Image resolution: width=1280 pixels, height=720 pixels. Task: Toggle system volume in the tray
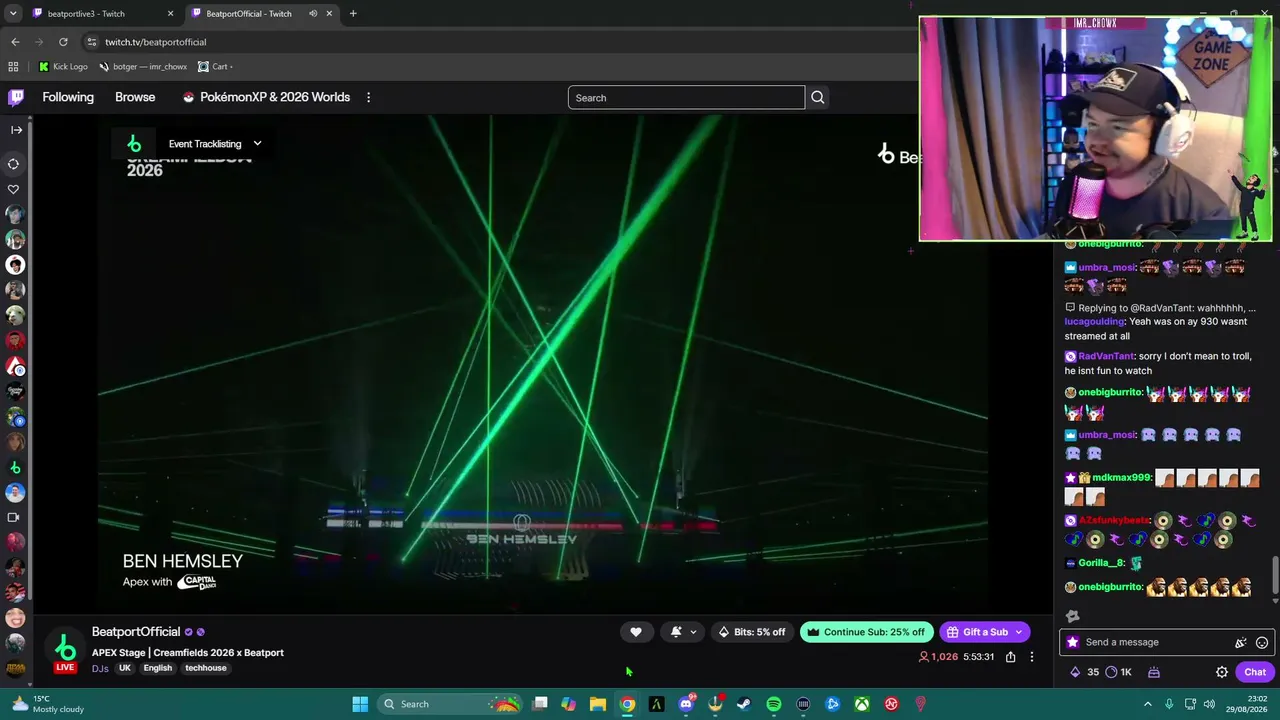click(x=1209, y=704)
